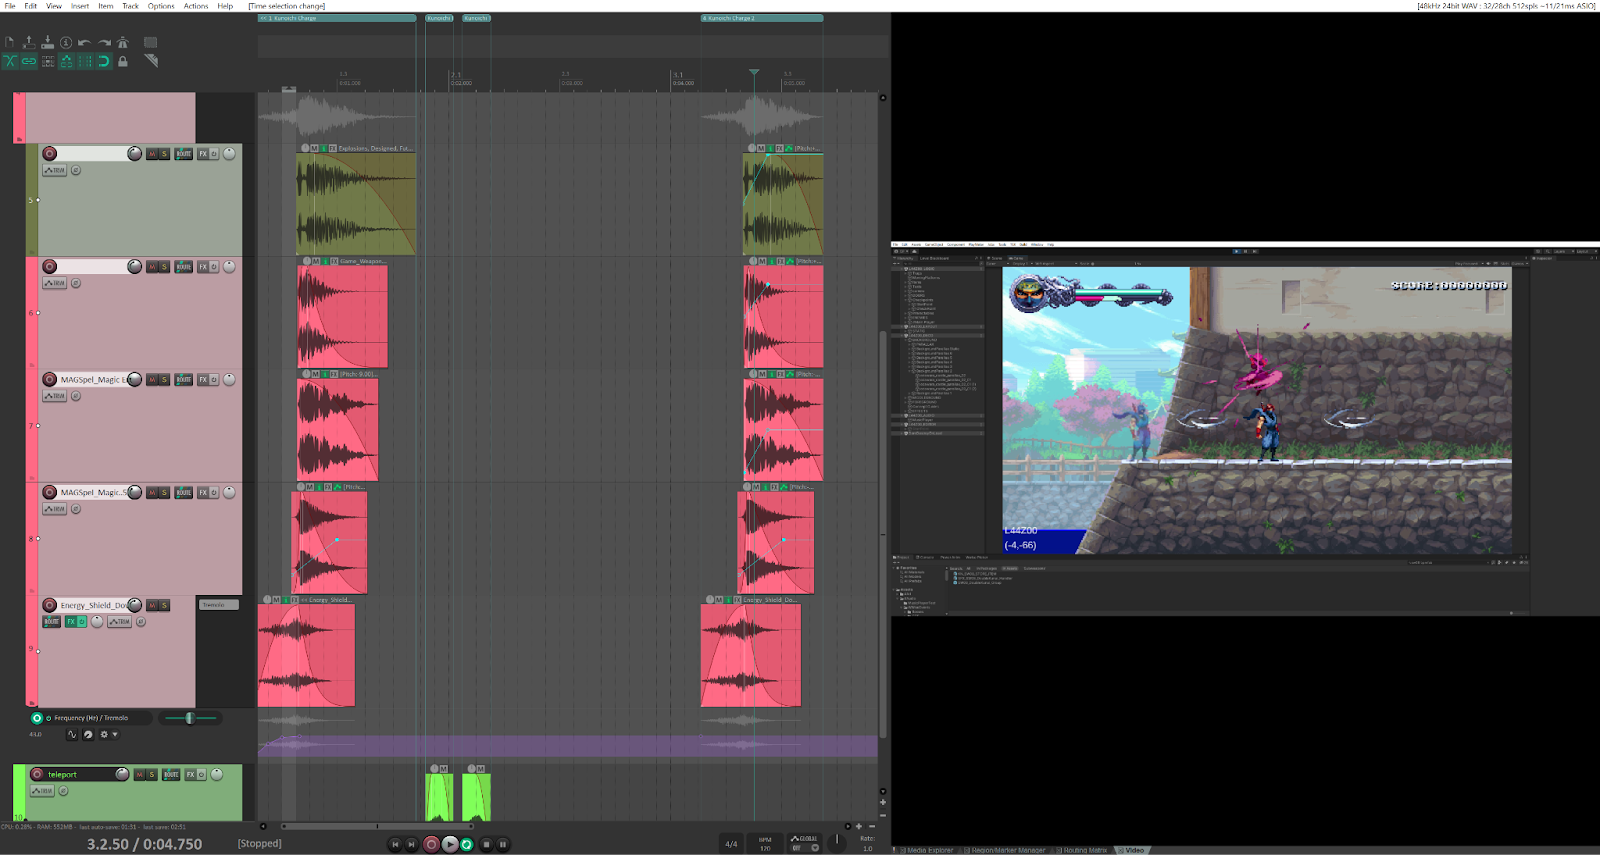This screenshot has width=1600, height=855.
Task: Click the New project file icon
Action: (10, 43)
